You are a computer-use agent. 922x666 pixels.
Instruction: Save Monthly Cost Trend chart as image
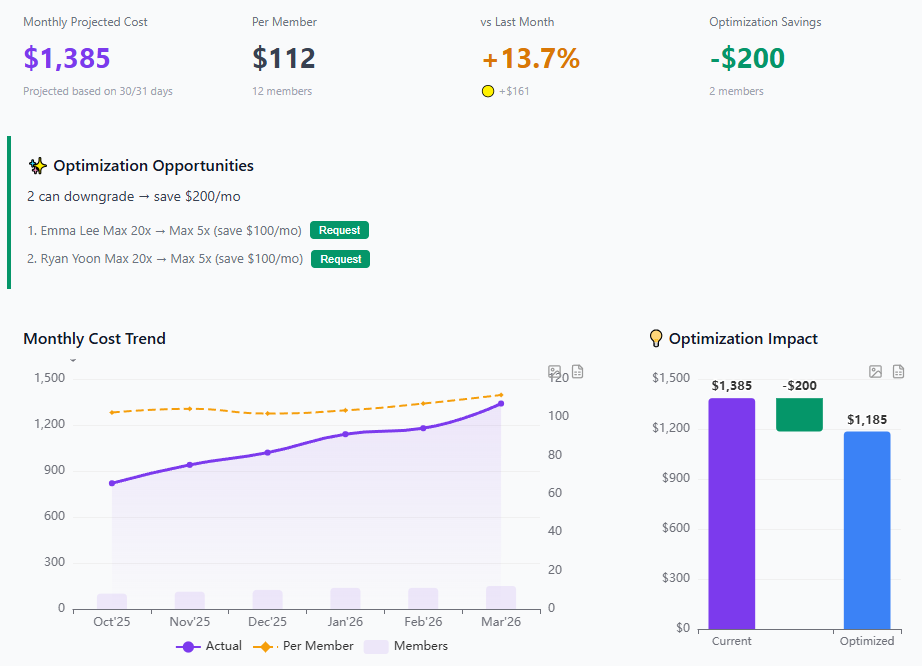coord(555,372)
